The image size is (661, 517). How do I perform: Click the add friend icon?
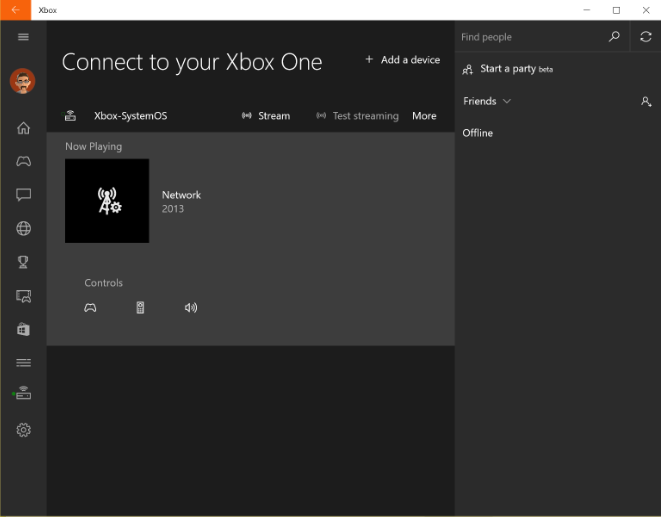click(646, 102)
